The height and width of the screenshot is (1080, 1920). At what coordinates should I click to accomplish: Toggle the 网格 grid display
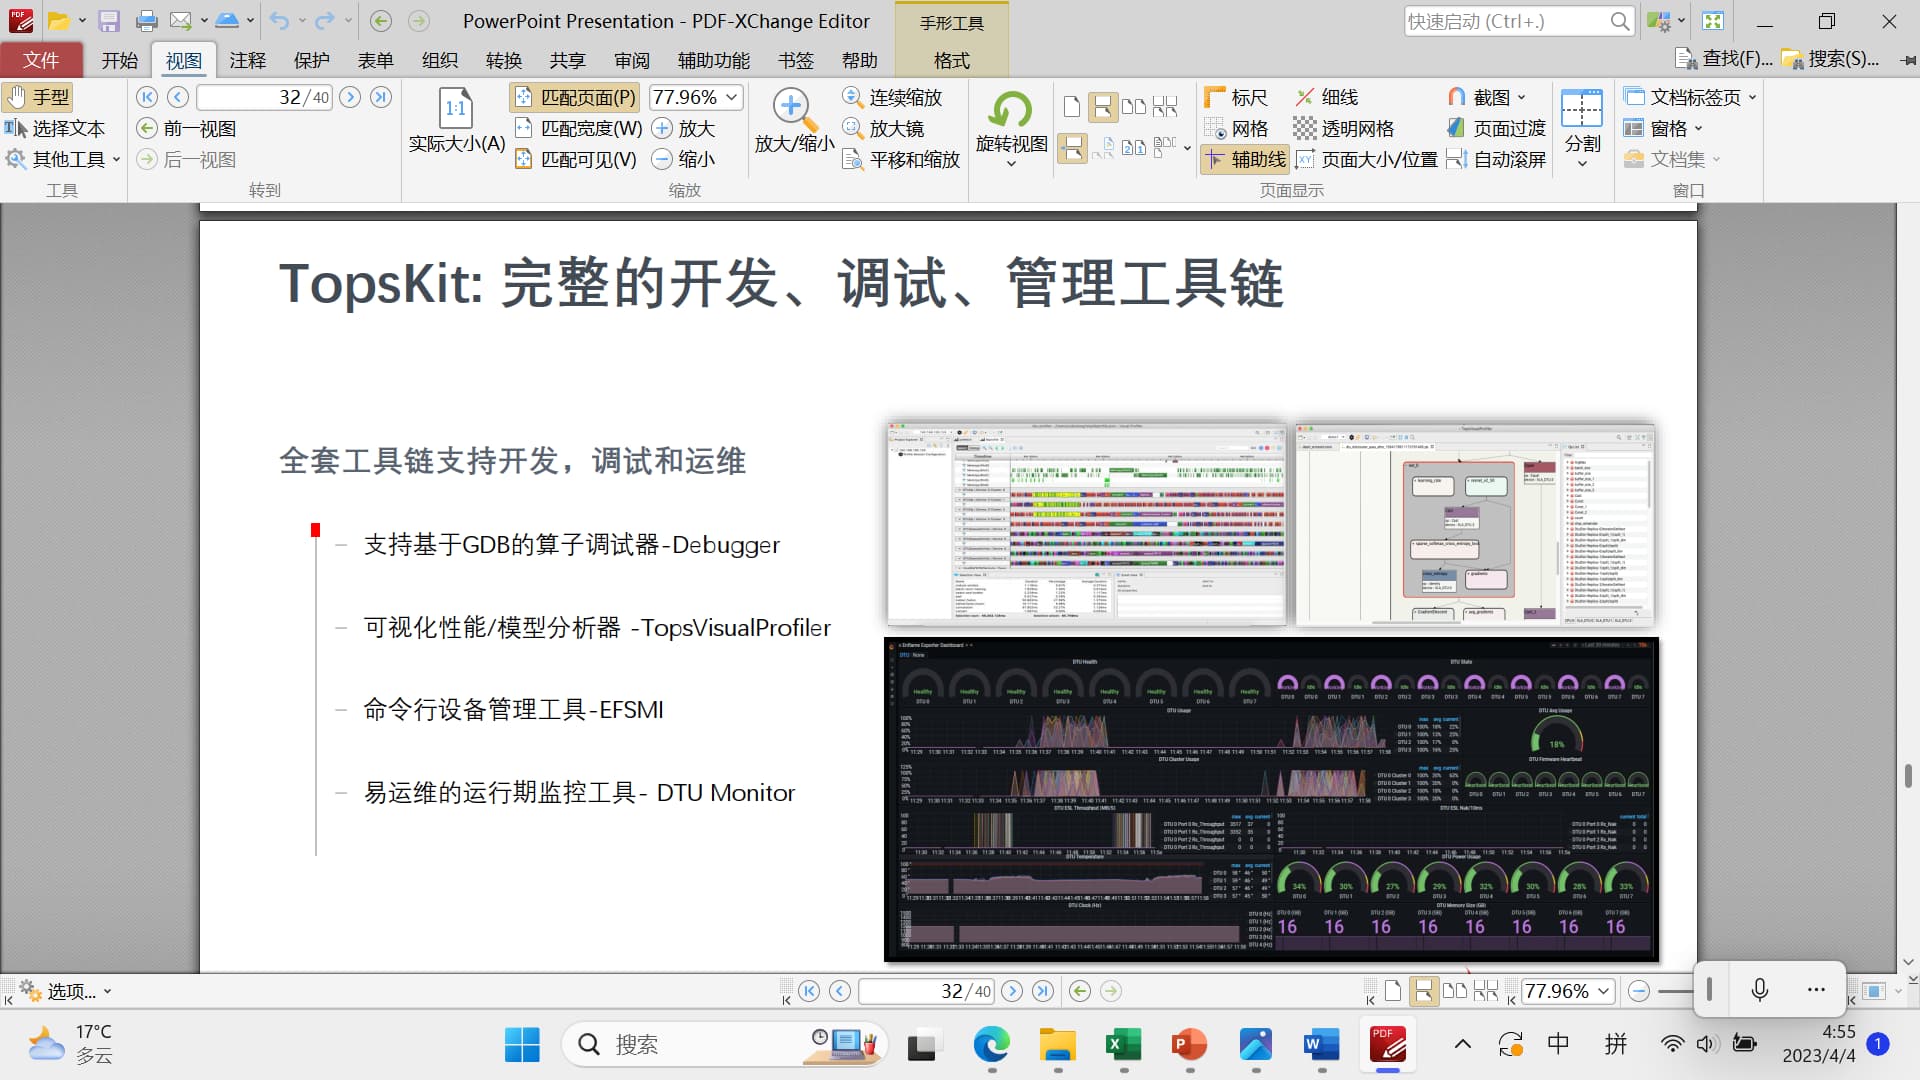[1236, 128]
